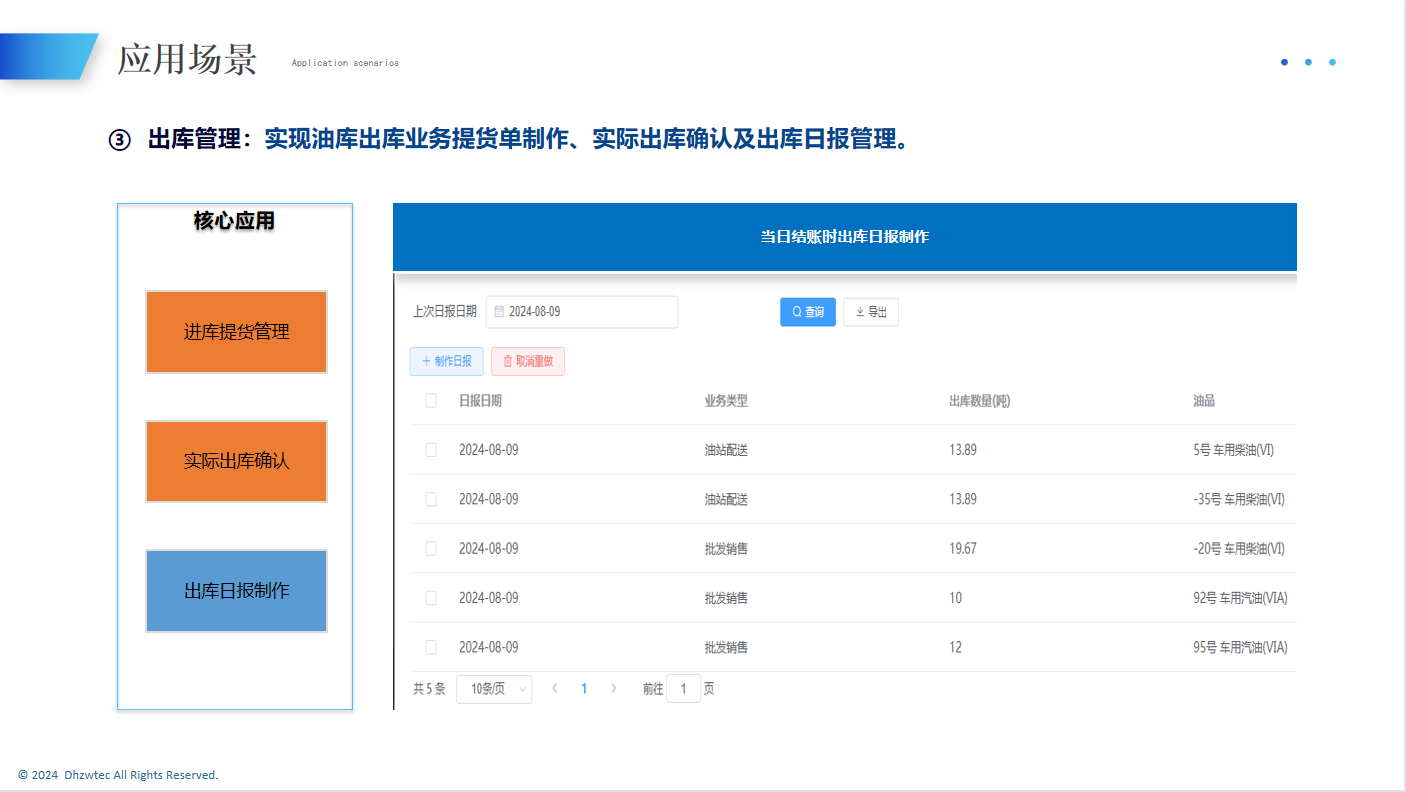Click the 5号 车用柴油(VI) cell
The height and width of the screenshot is (792, 1406).
[1234, 450]
